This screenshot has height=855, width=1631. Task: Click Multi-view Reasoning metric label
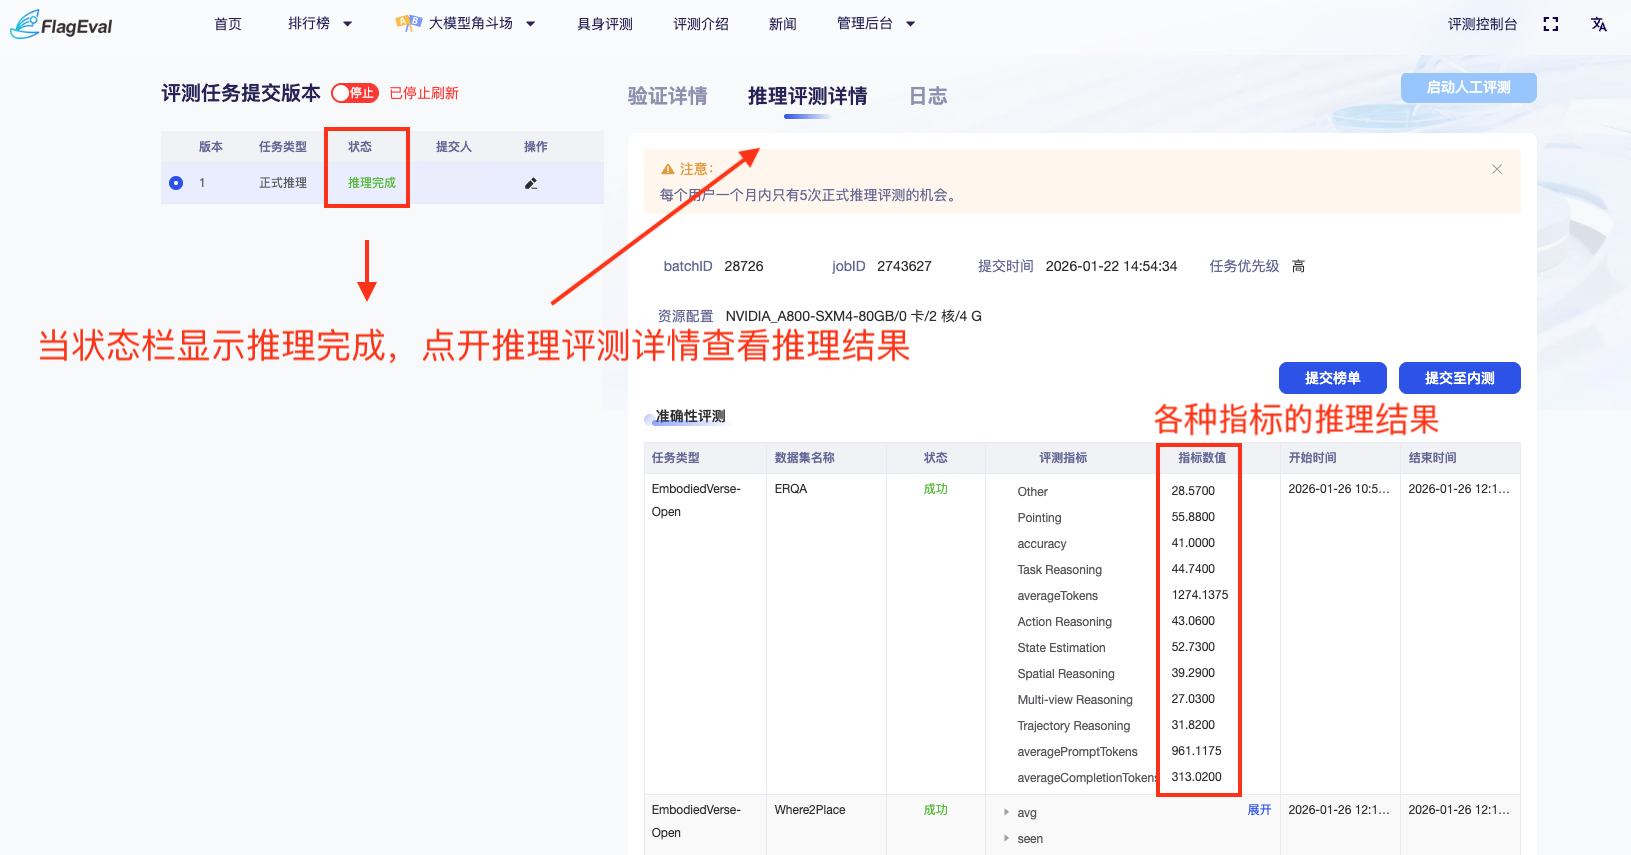pyautogui.click(x=1075, y=700)
